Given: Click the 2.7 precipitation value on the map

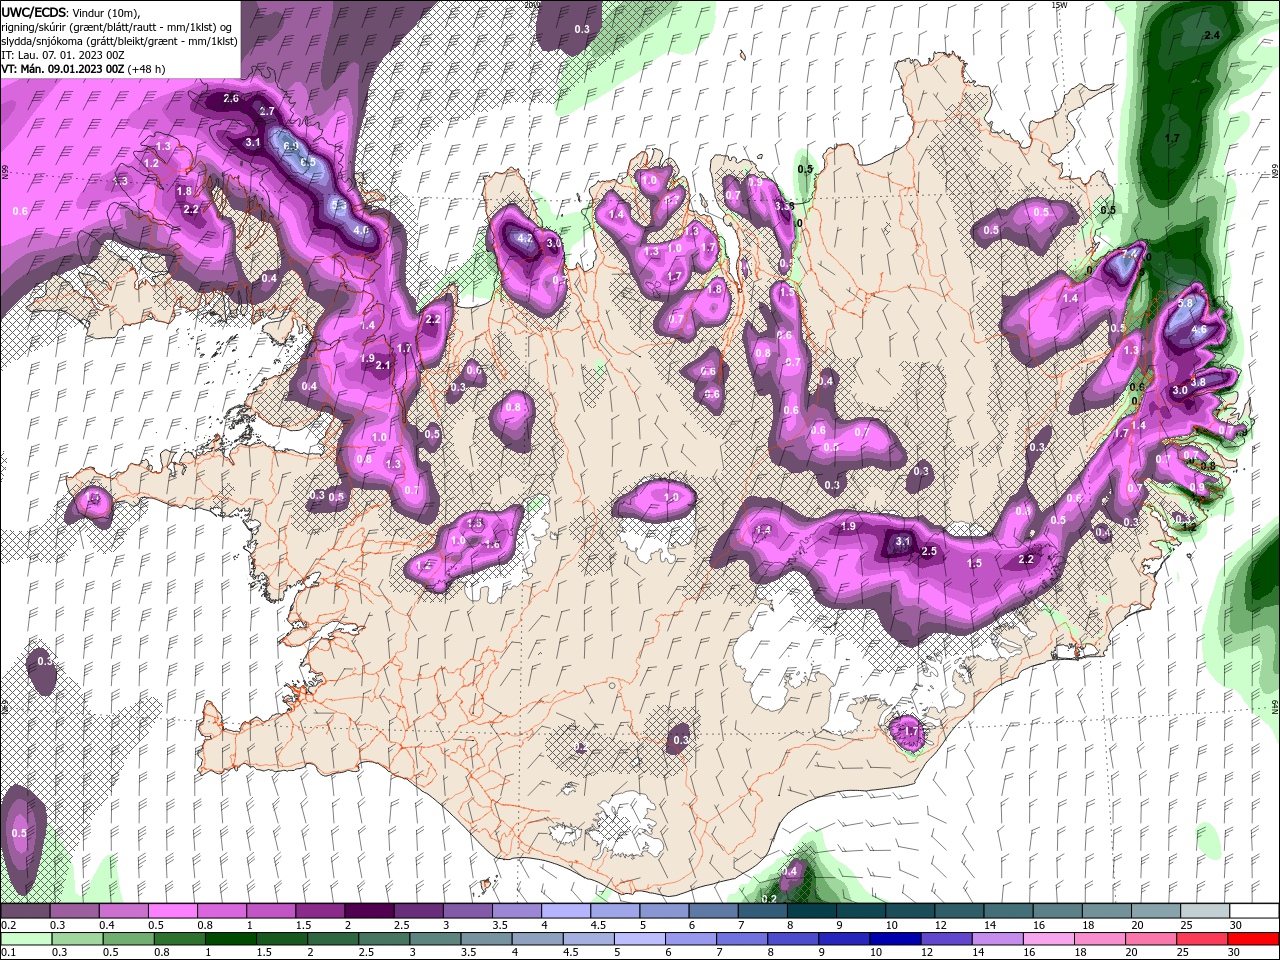Looking at the screenshot, I should point(267,112).
